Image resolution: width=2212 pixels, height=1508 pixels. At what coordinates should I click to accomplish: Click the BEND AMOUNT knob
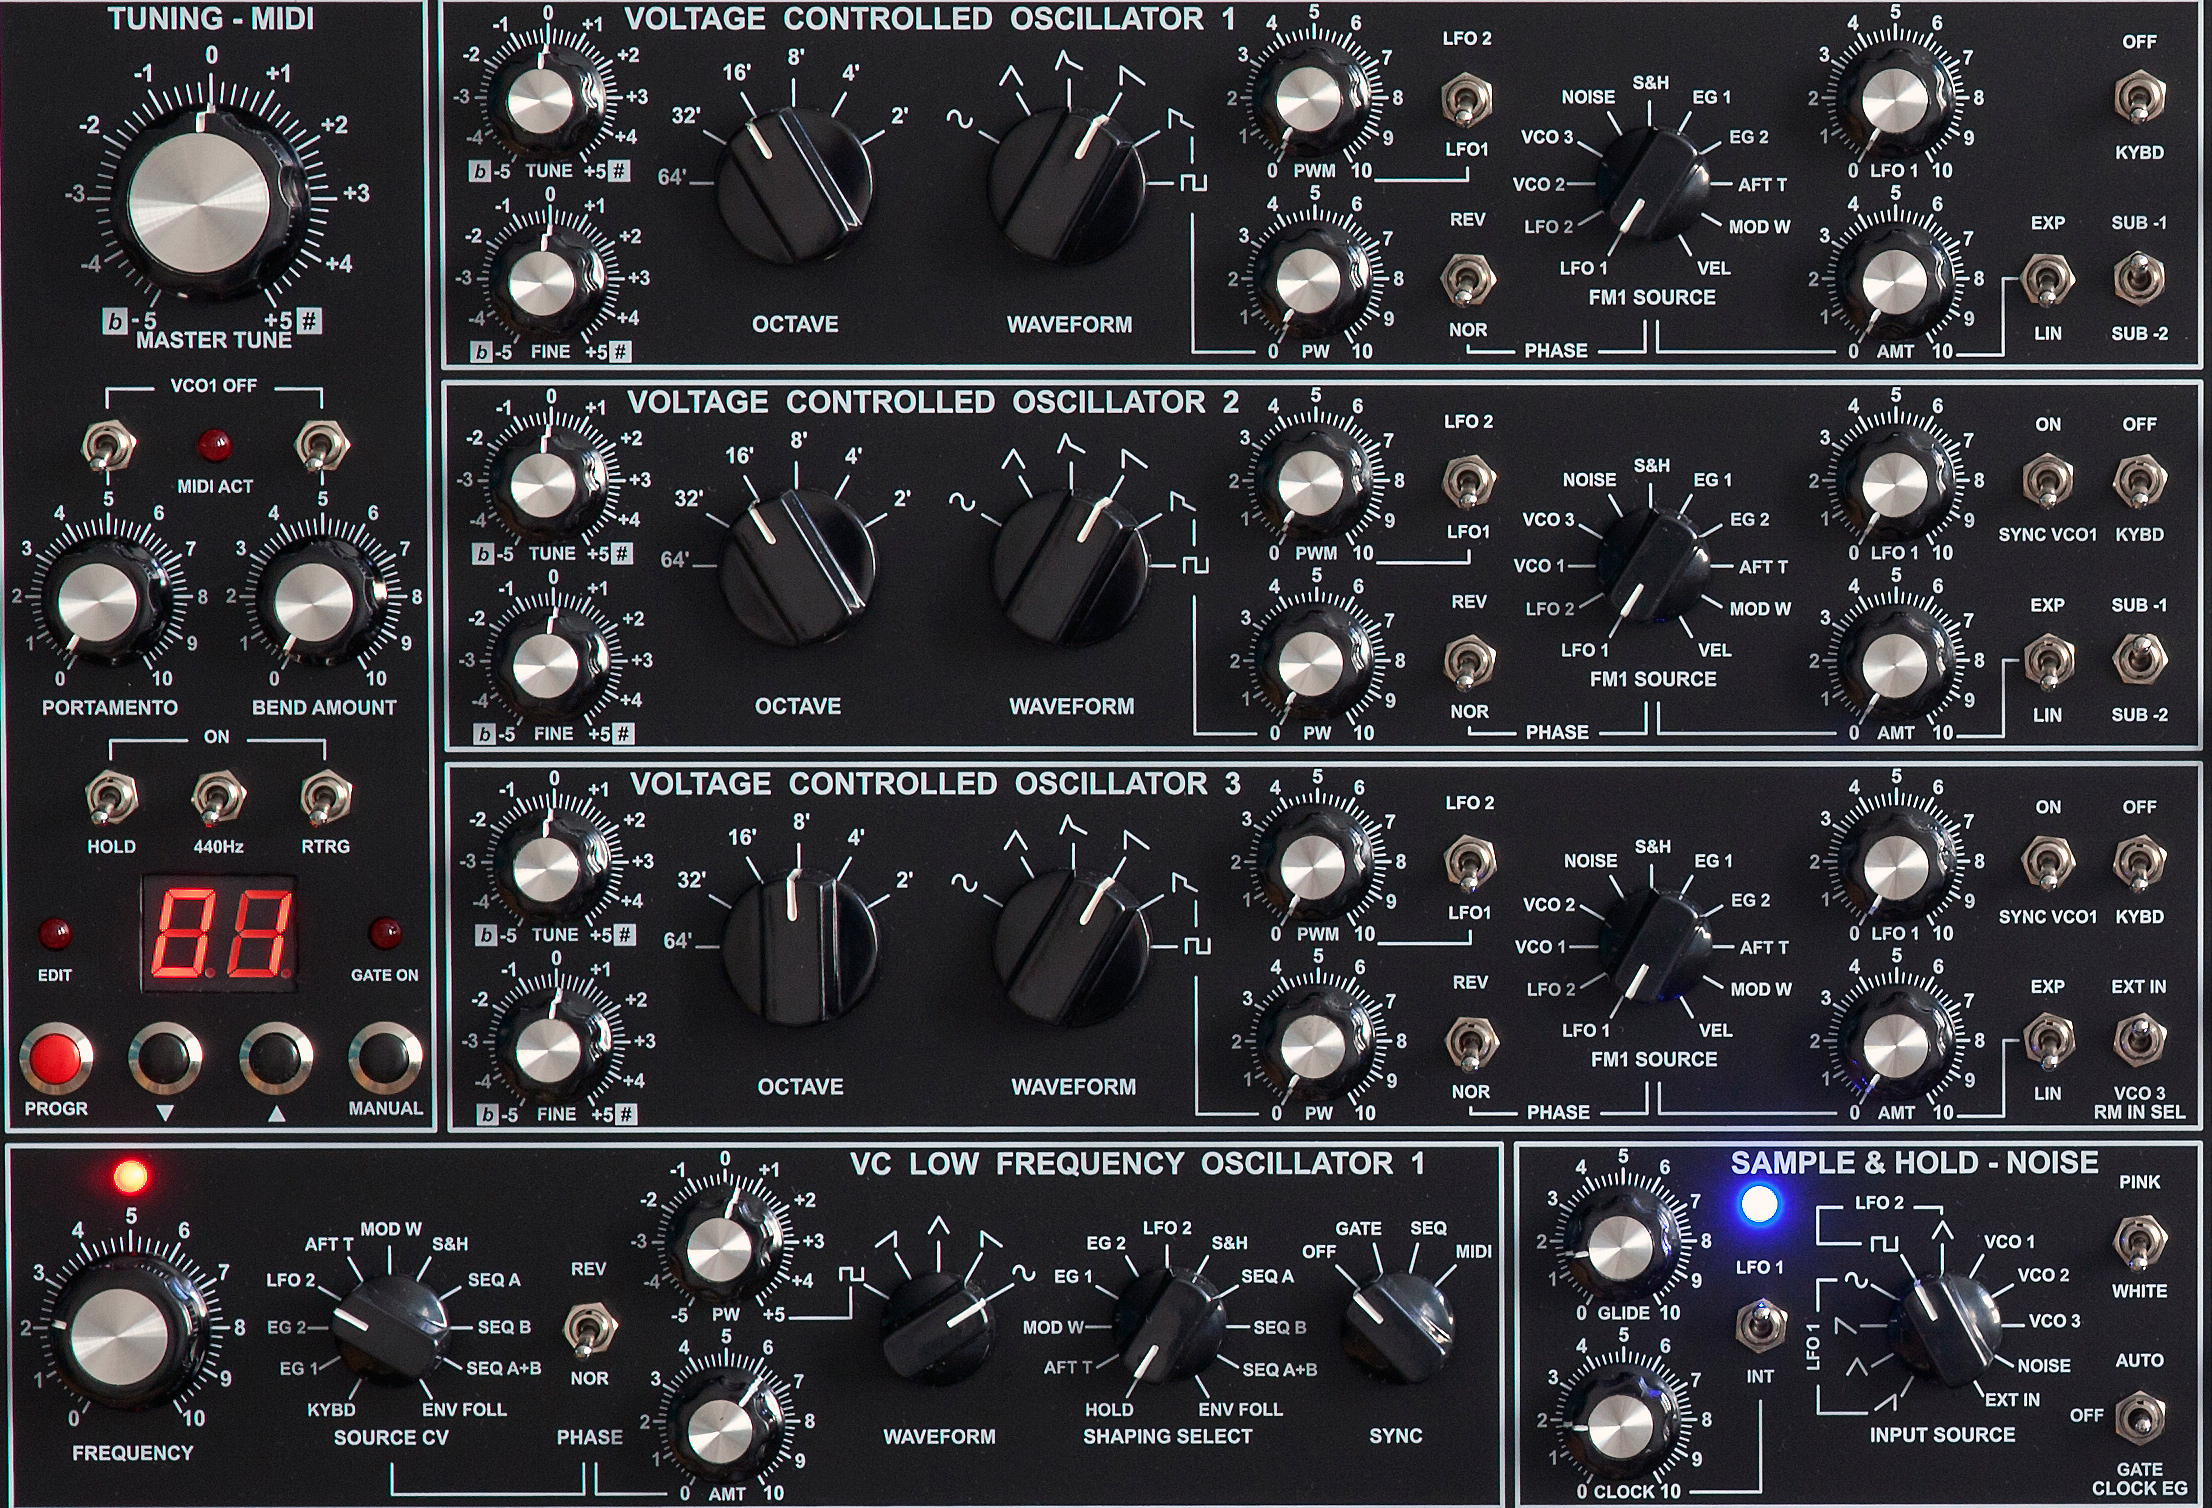[x=318, y=602]
